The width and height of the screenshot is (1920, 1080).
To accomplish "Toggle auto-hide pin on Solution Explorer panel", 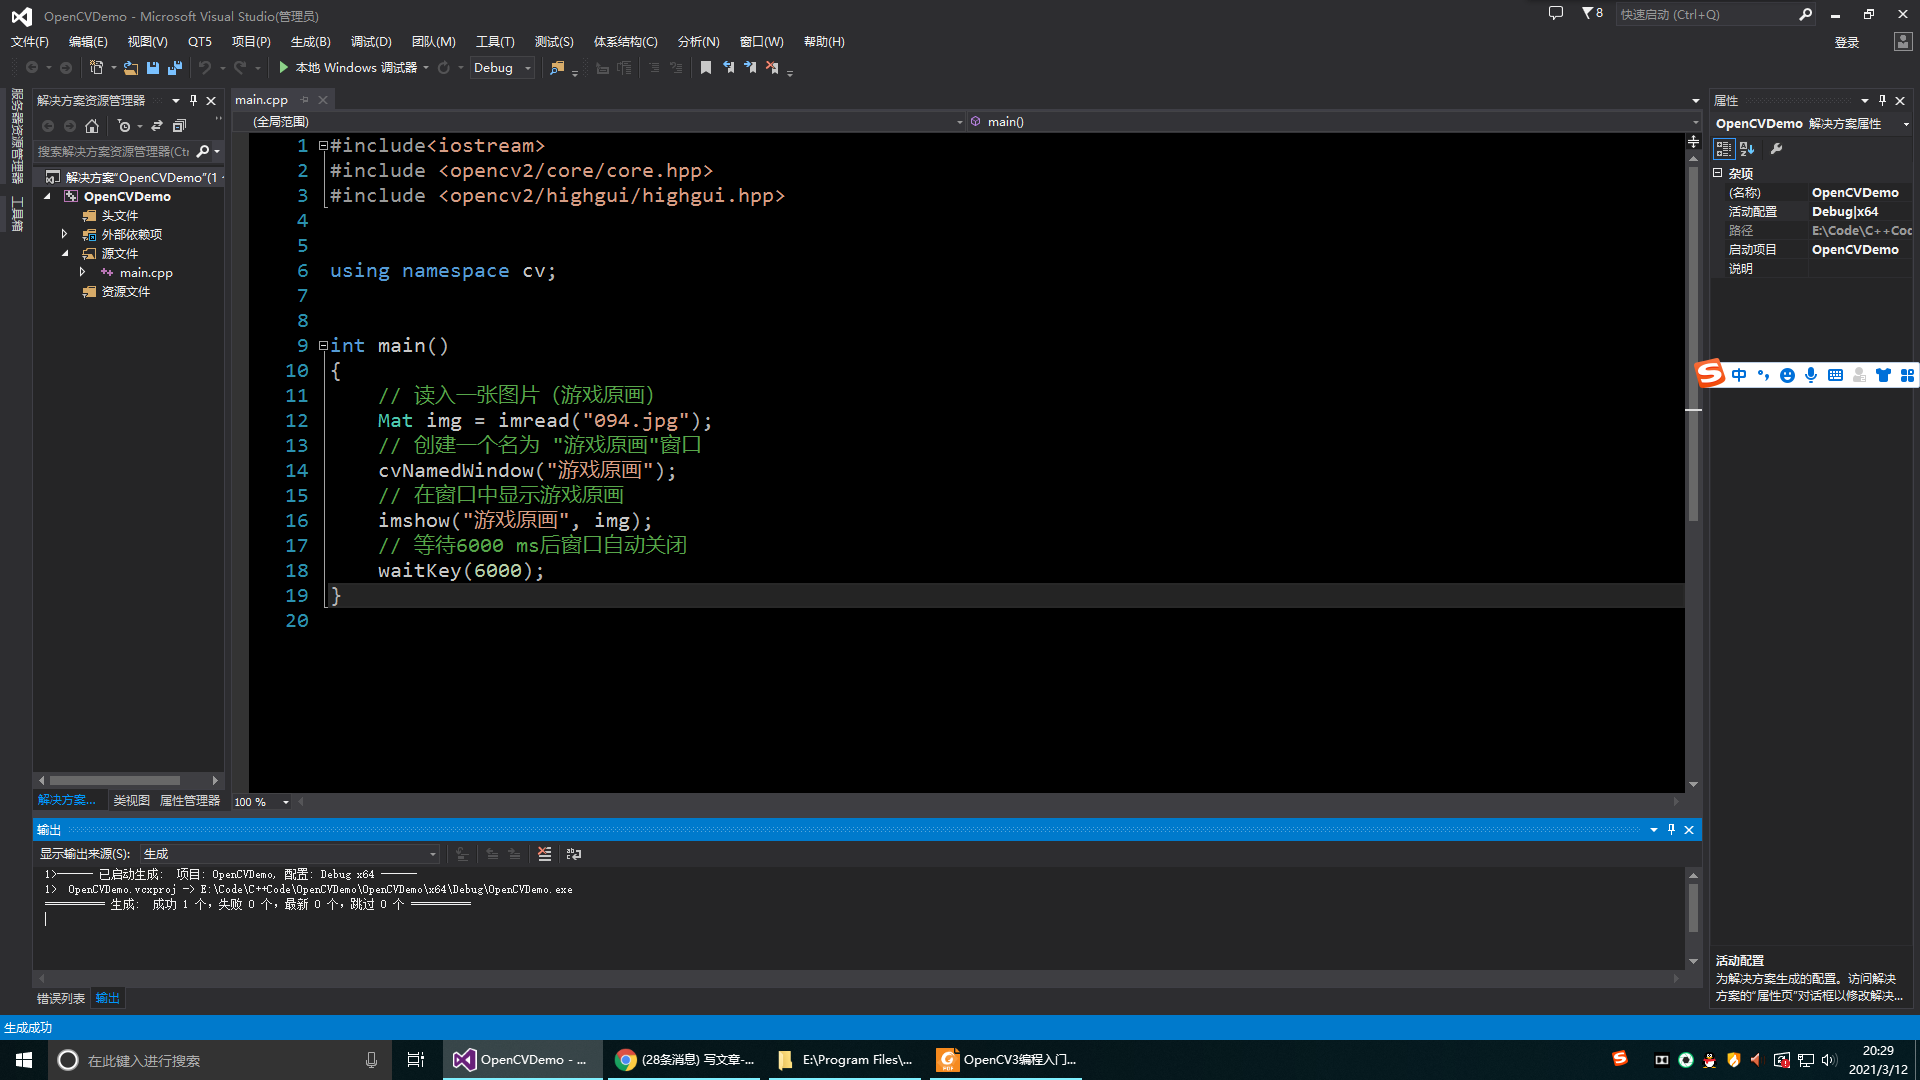I will [193, 101].
